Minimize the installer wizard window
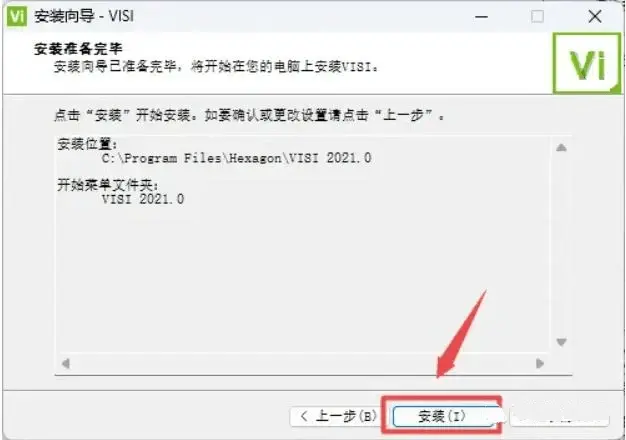This screenshot has height=440, width=626. point(481,17)
